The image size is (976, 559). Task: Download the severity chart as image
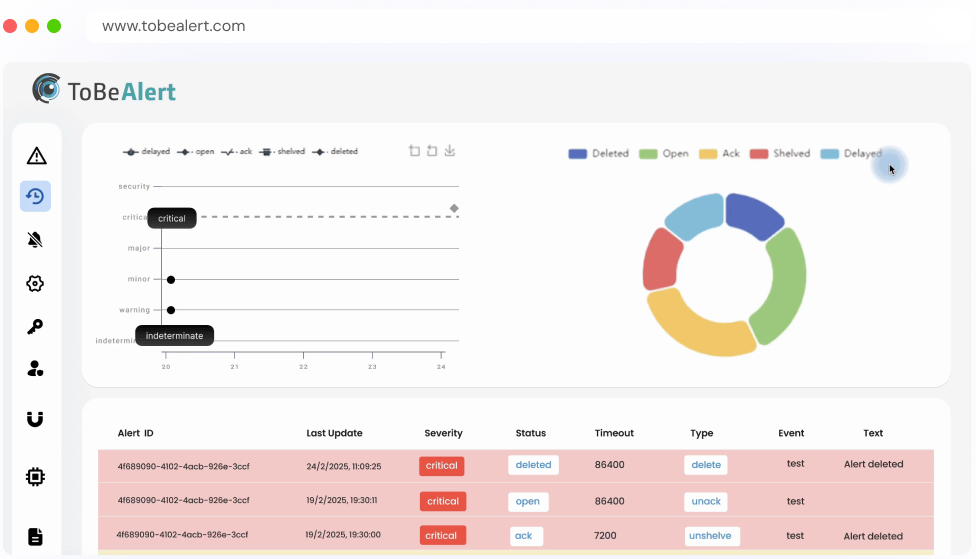(450, 151)
